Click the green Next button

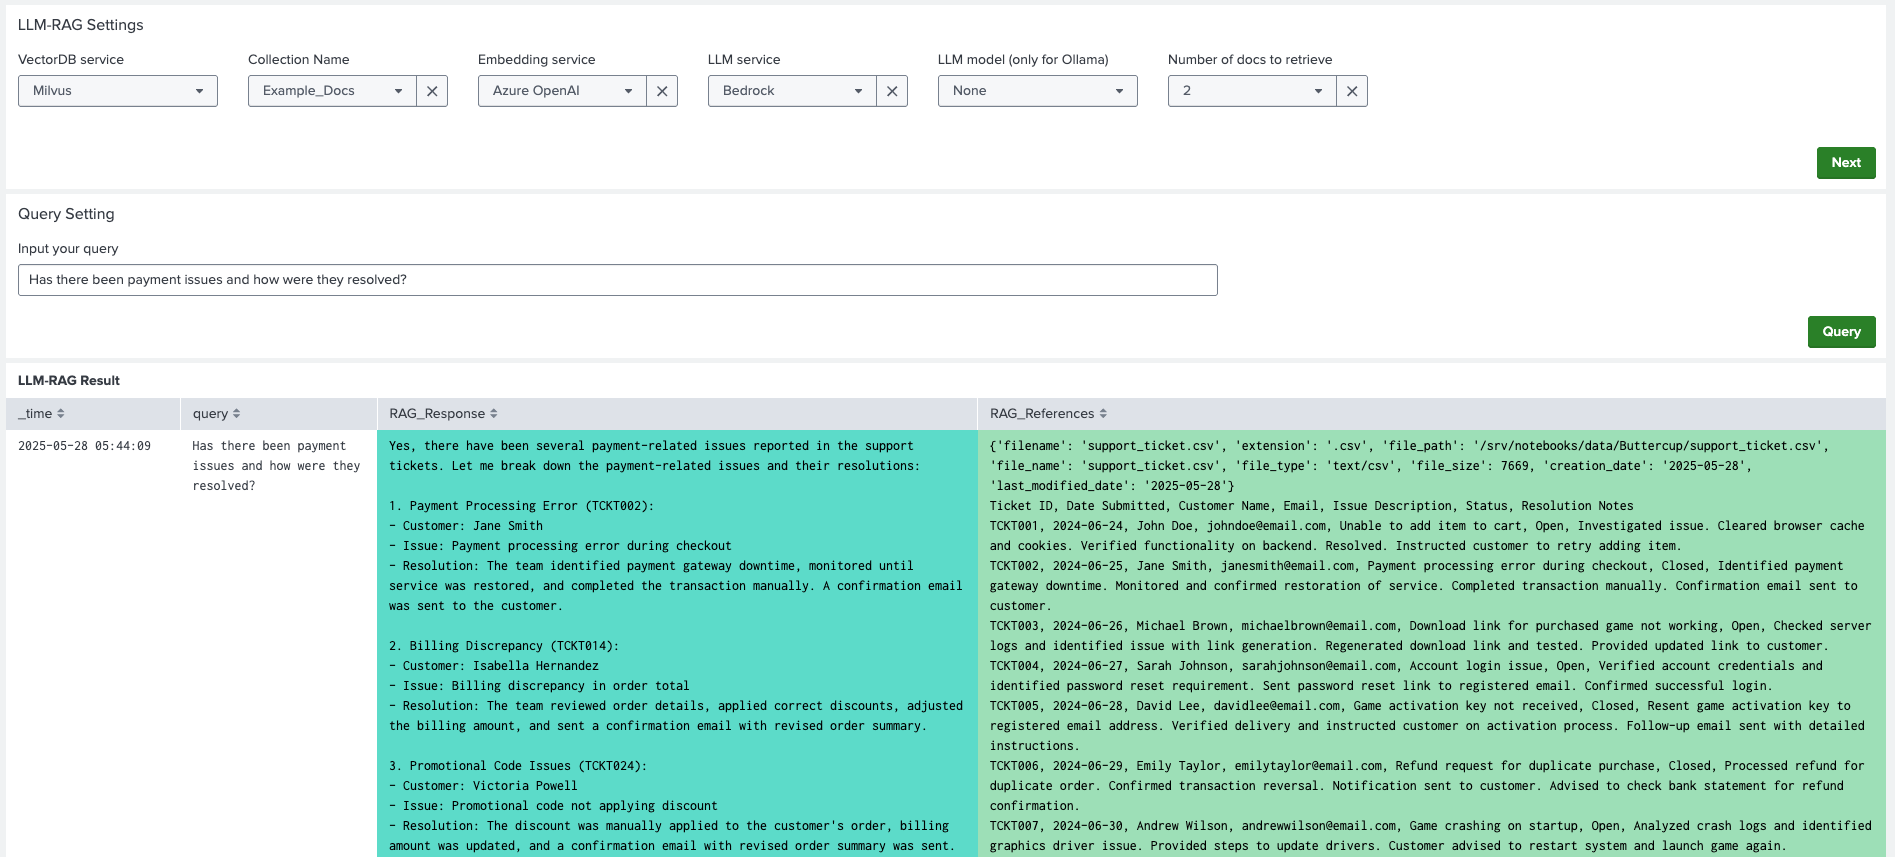[x=1846, y=163]
